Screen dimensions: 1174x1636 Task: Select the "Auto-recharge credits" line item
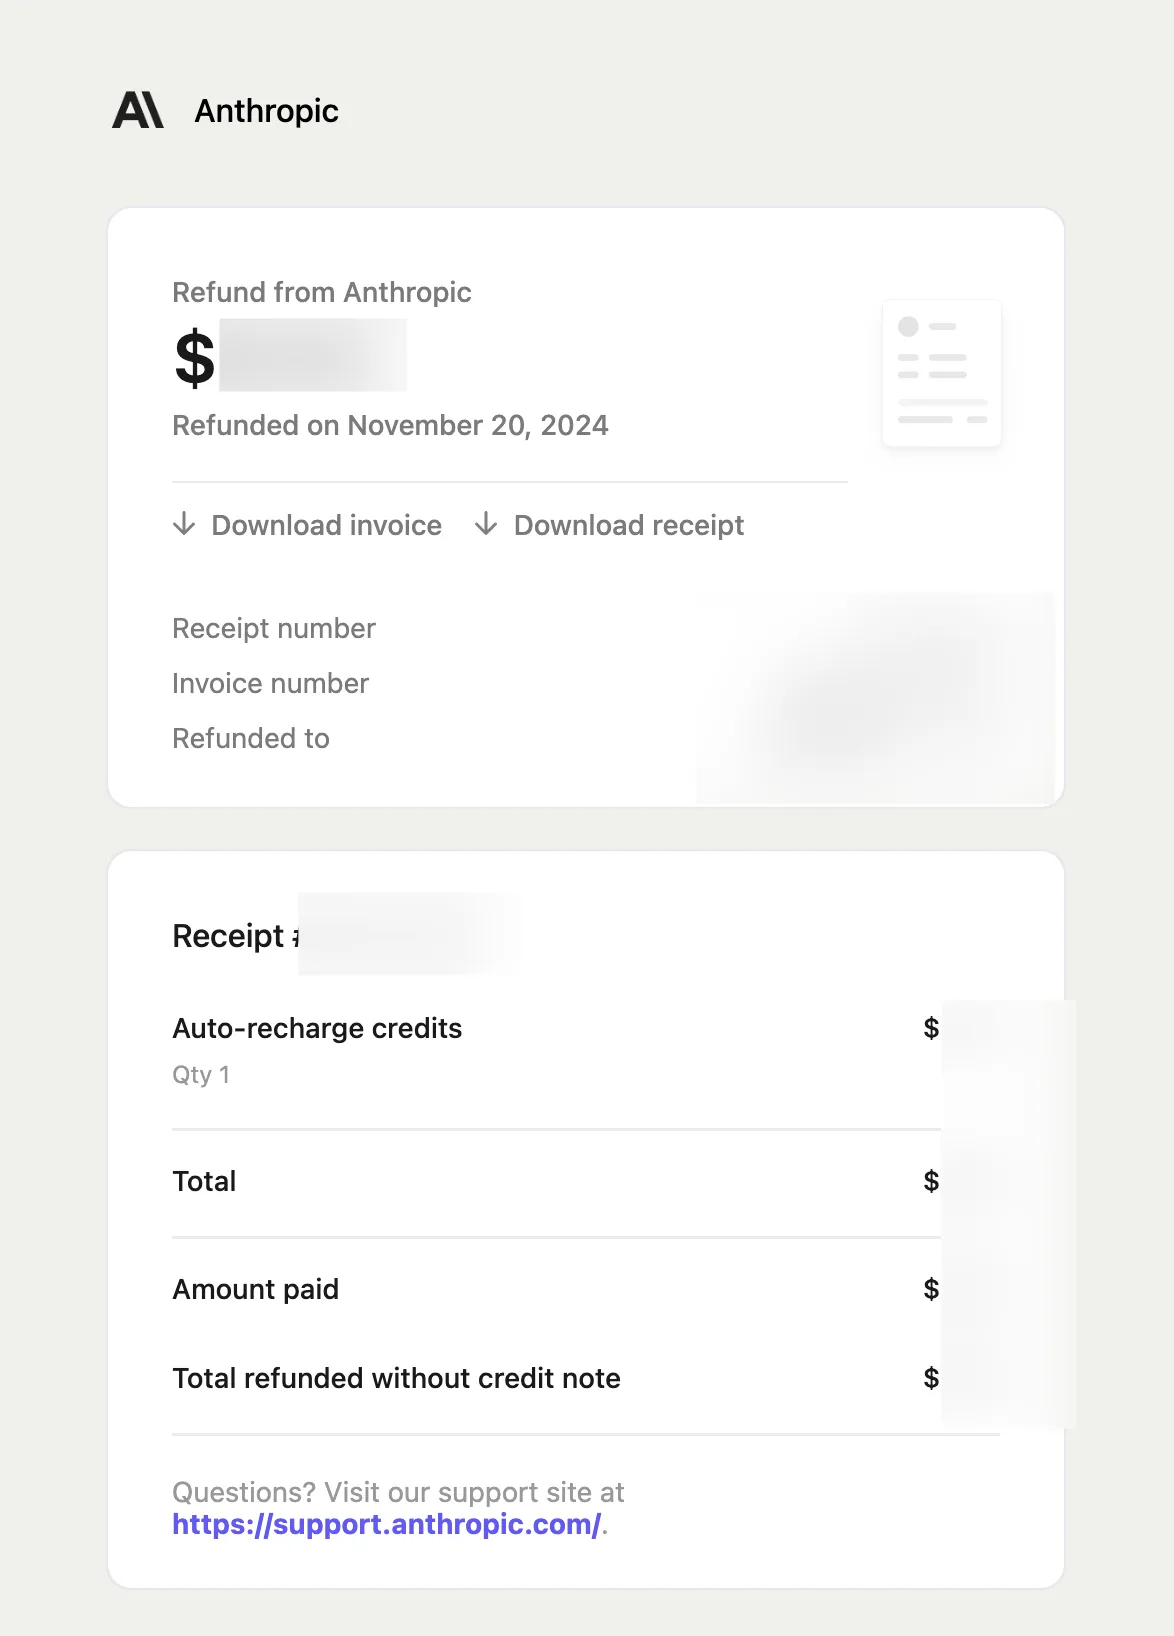pos(317,1029)
